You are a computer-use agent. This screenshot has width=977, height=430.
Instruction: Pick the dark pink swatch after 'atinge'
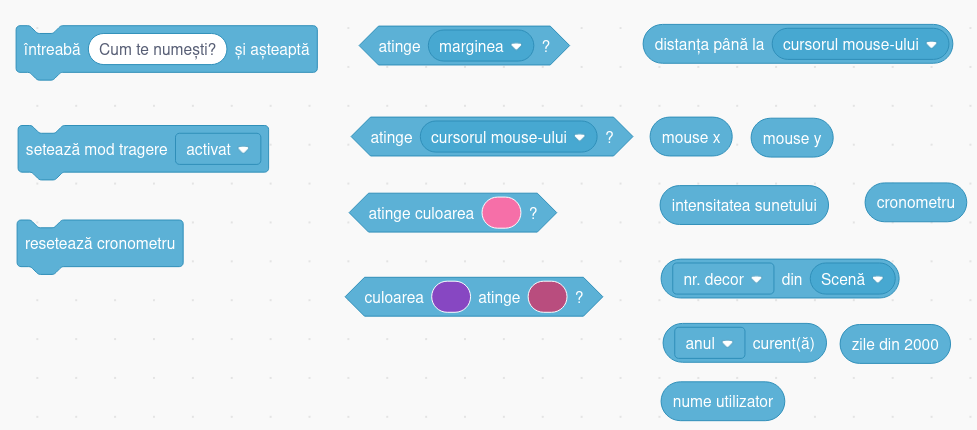547,297
